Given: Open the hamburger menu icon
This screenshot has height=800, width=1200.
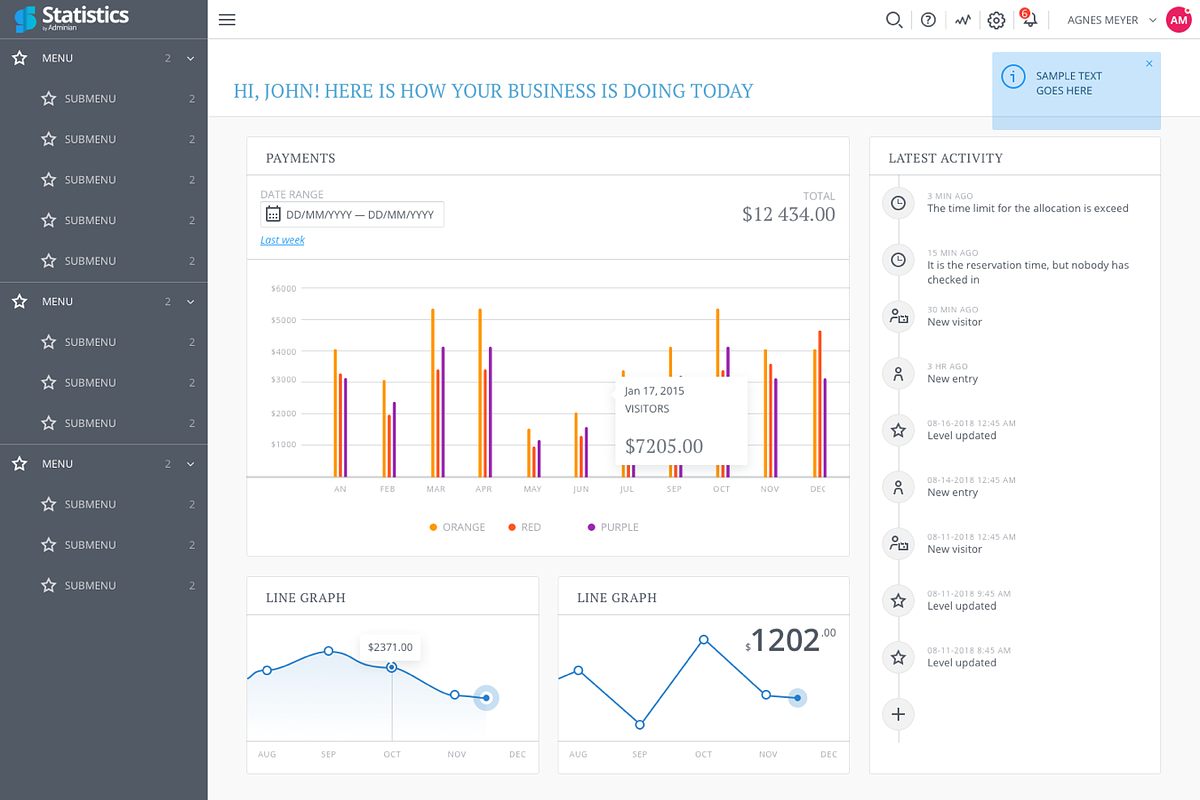Looking at the screenshot, I should click(x=227, y=20).
